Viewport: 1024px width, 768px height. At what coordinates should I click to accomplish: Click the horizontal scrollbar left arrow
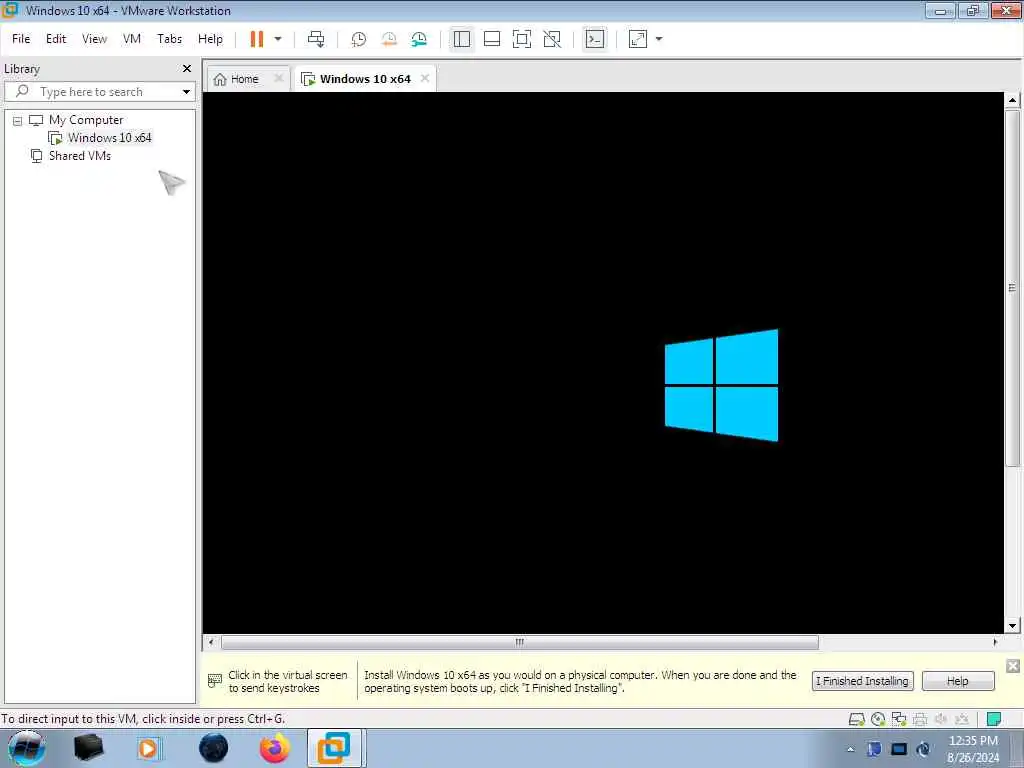tap(211, 643)
